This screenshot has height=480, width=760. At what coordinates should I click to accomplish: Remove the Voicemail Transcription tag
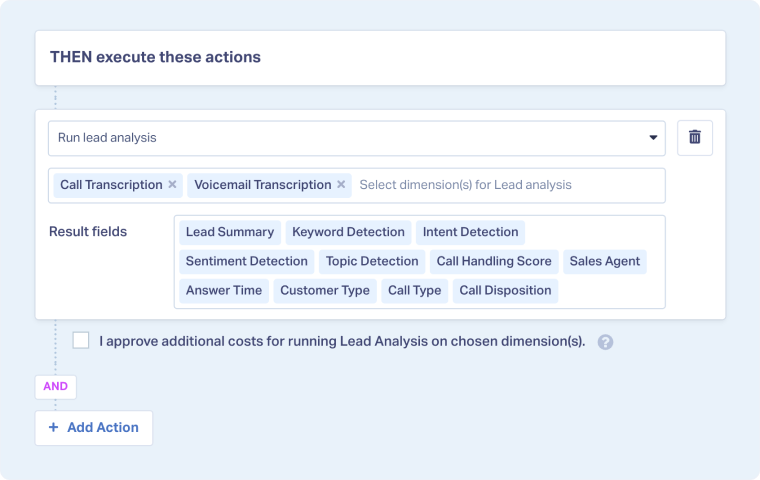click(341, 185)
